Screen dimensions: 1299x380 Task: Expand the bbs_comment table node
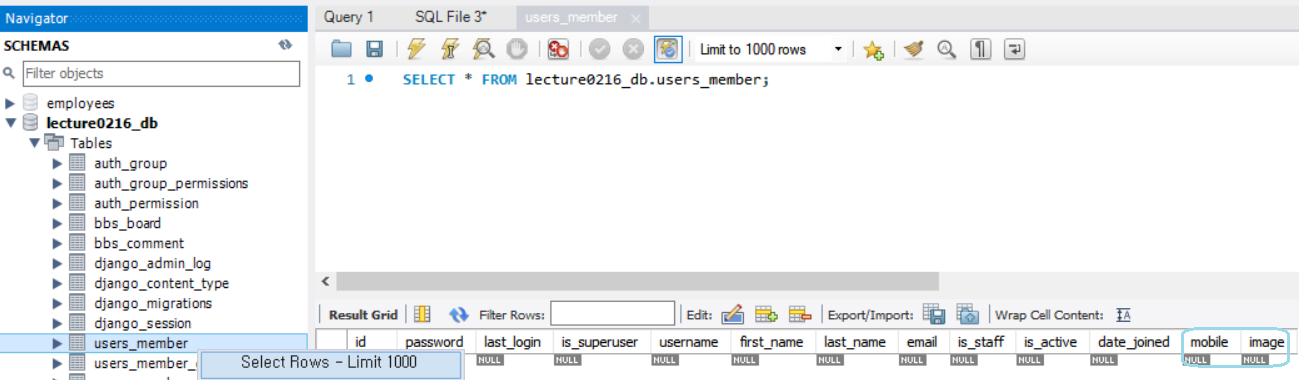click(58, 243)
